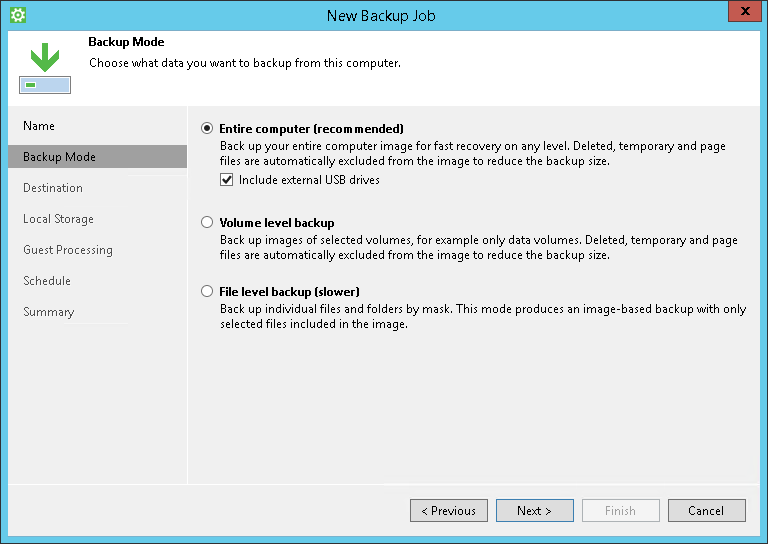Viewport: 768px width, 544px height.
Task: Cancel the backup job wizard
Action: click(x=706, y=511)
